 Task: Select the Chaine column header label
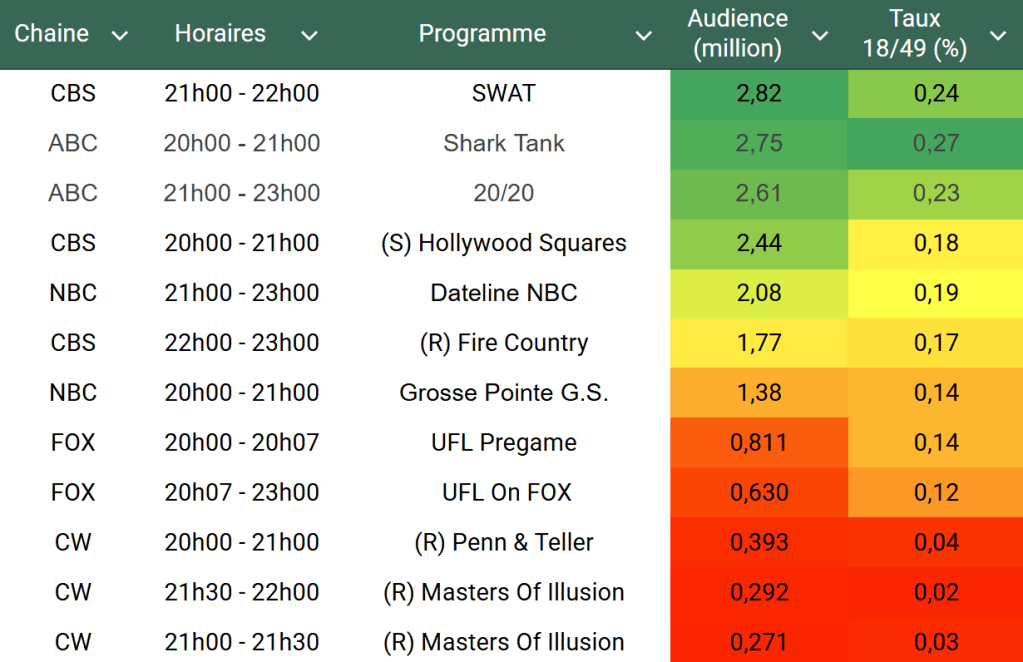(52, 34)
